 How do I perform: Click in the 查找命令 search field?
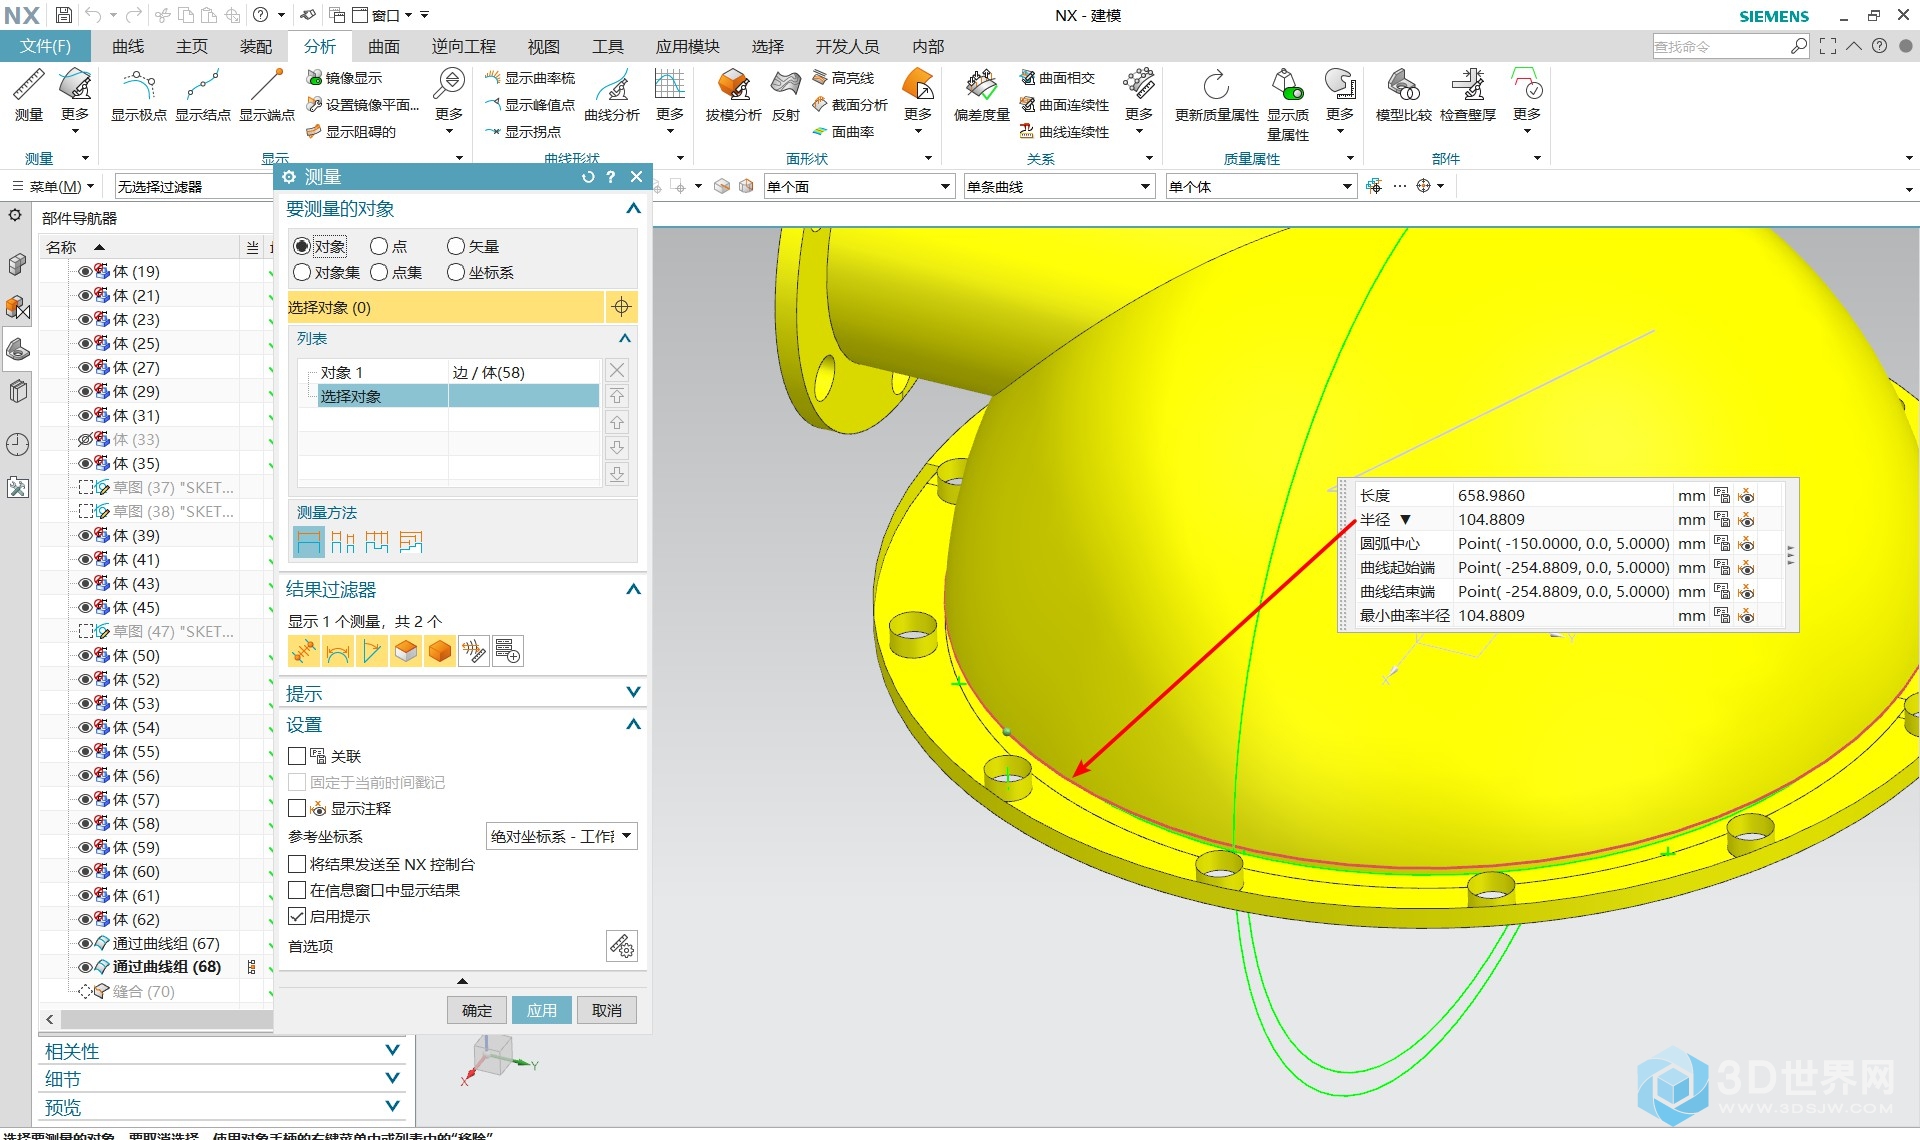pyautogui.click(x=1720, y=46)
